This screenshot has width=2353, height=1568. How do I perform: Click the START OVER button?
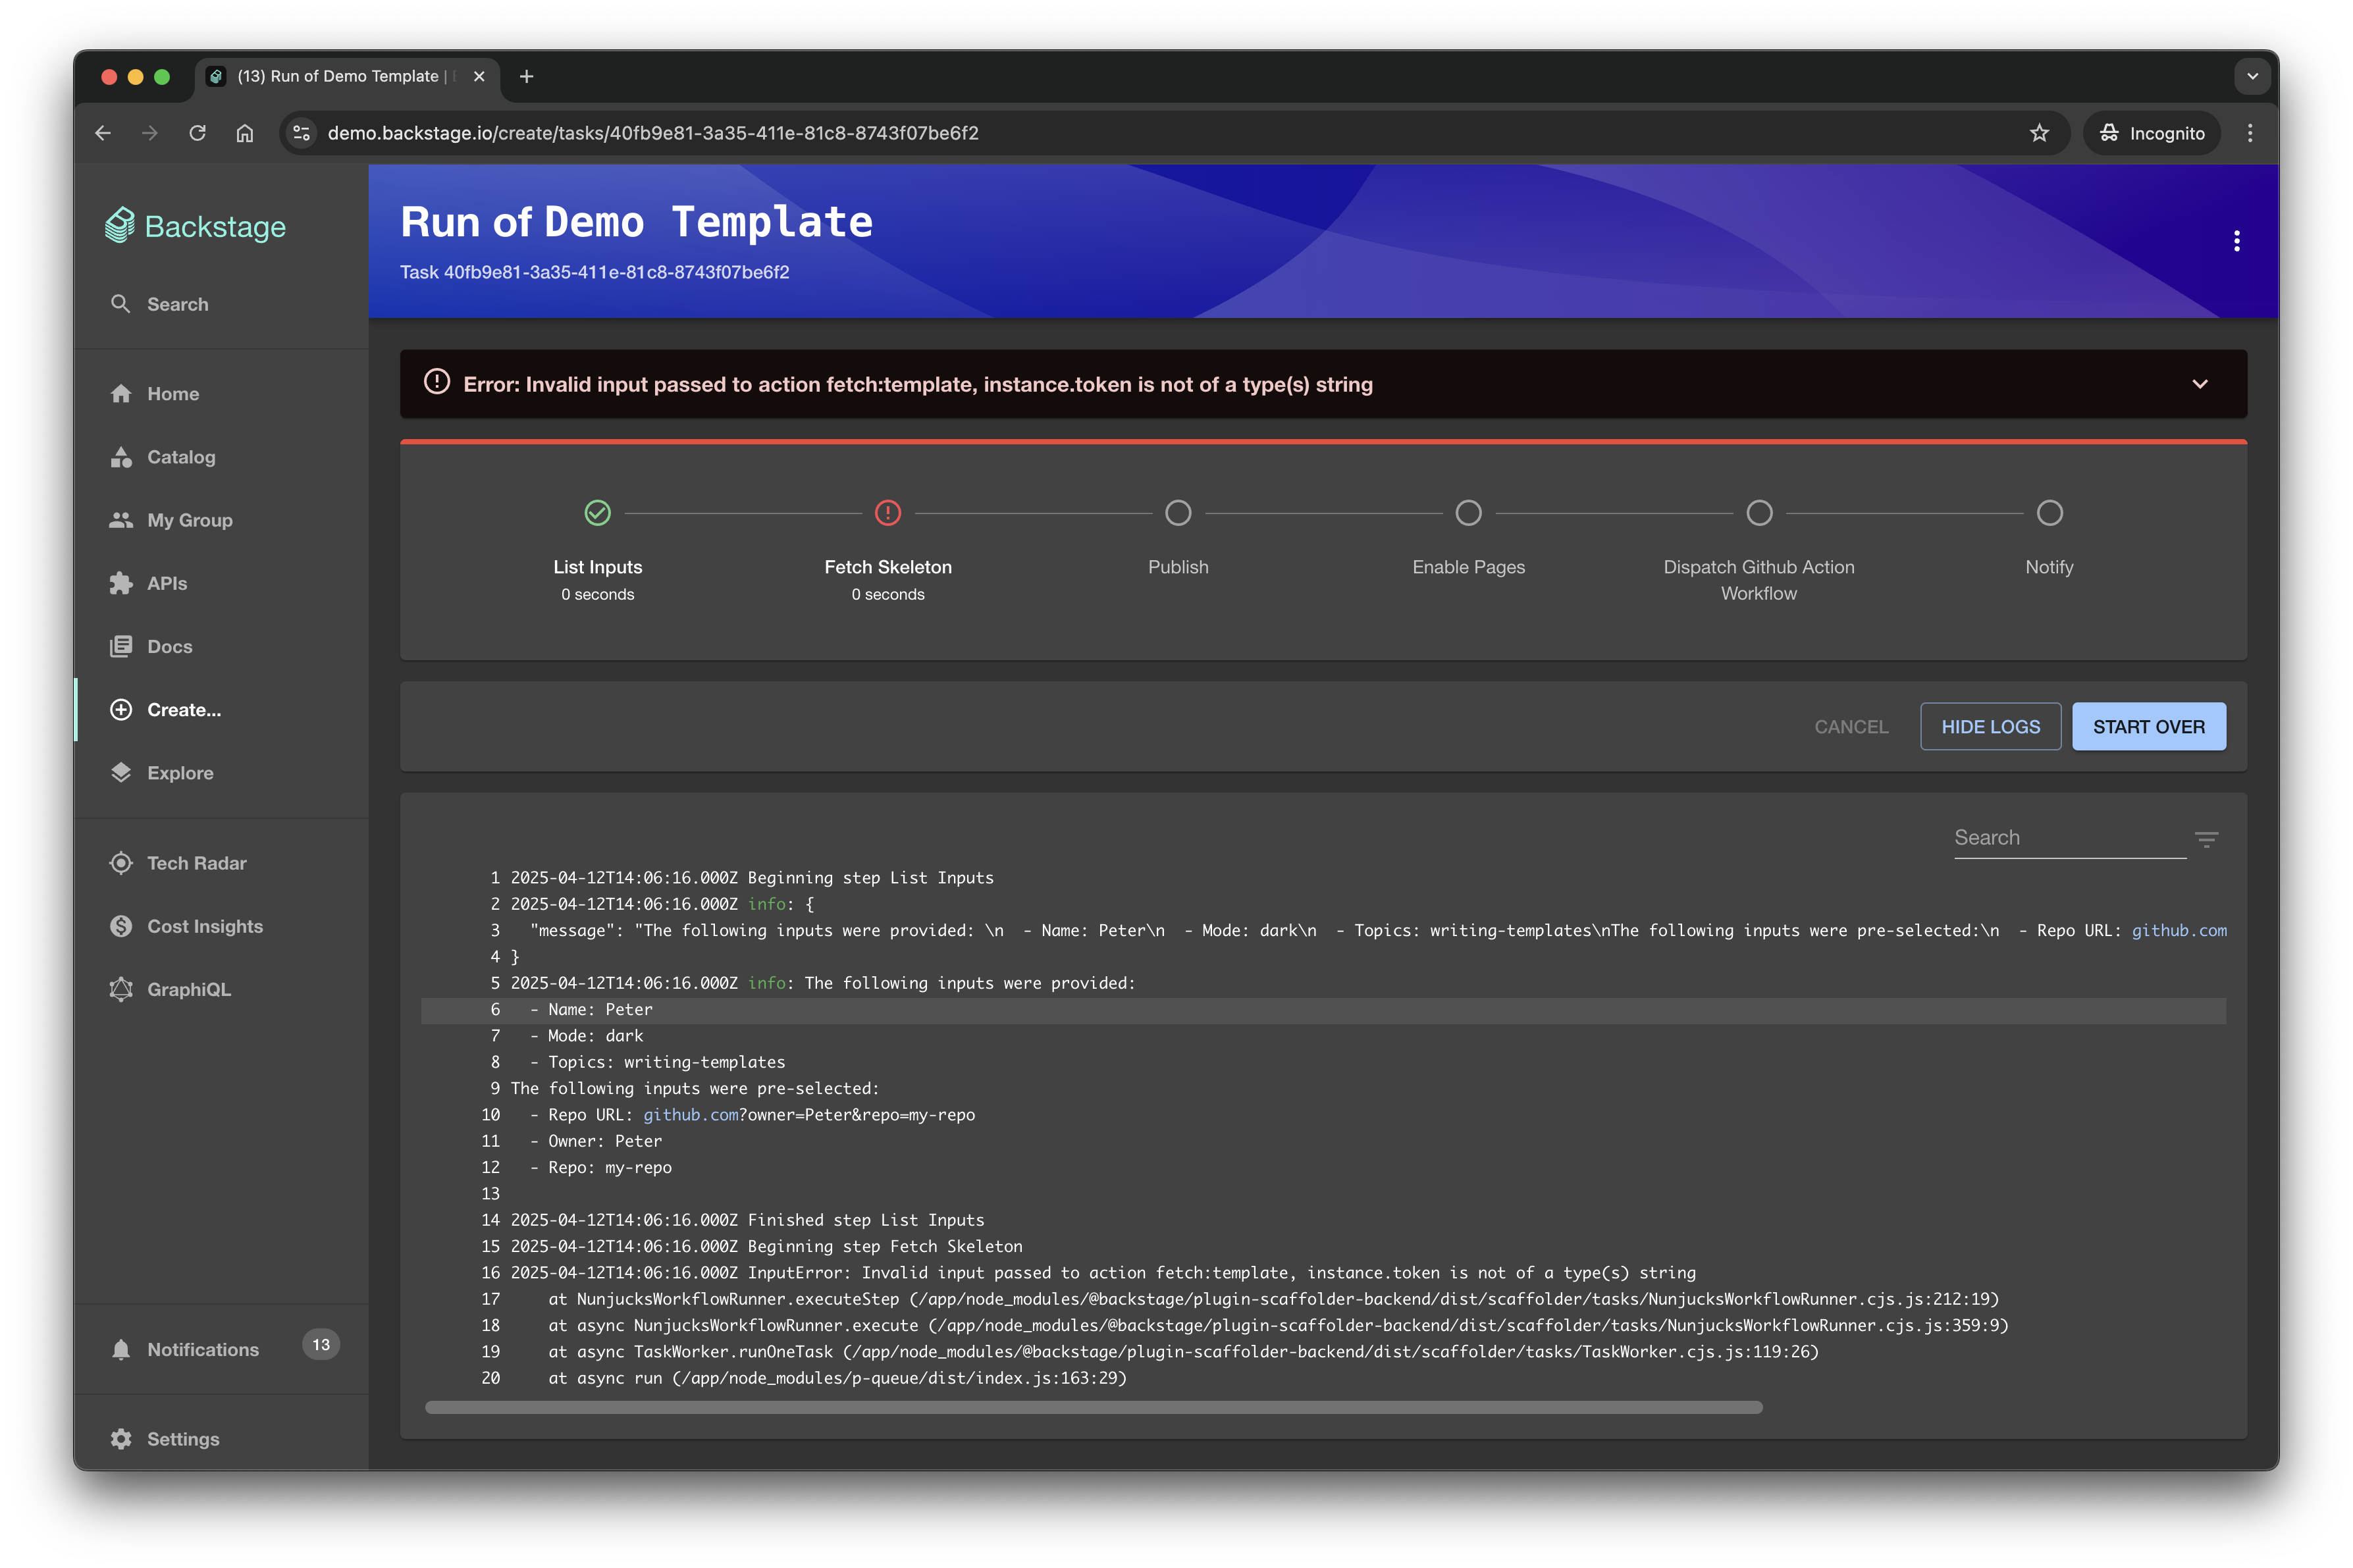tap(2148, 727)
